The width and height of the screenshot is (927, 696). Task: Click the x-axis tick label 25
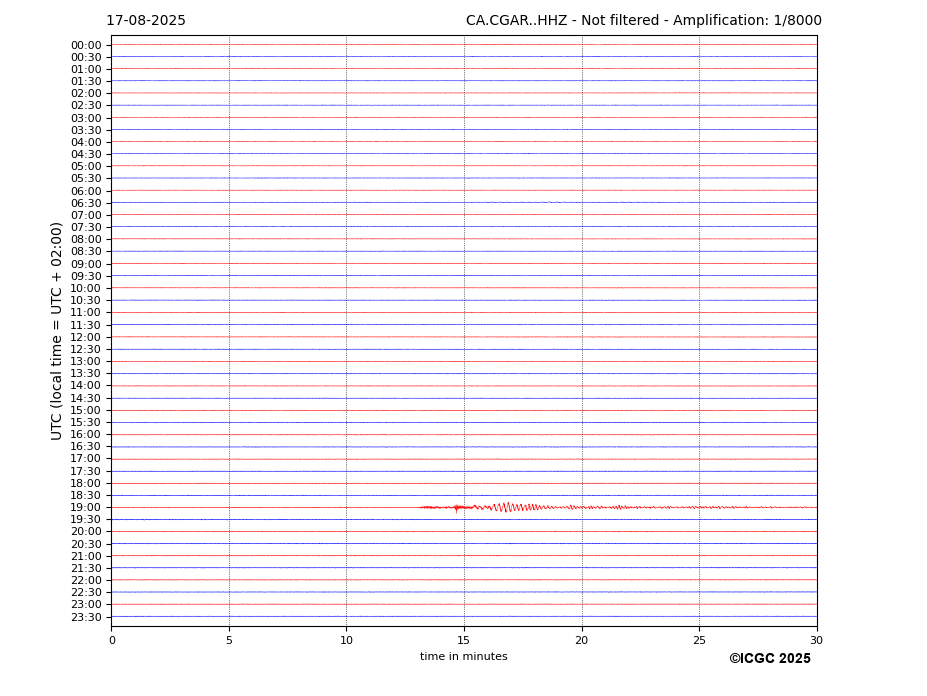click(699, 640)
